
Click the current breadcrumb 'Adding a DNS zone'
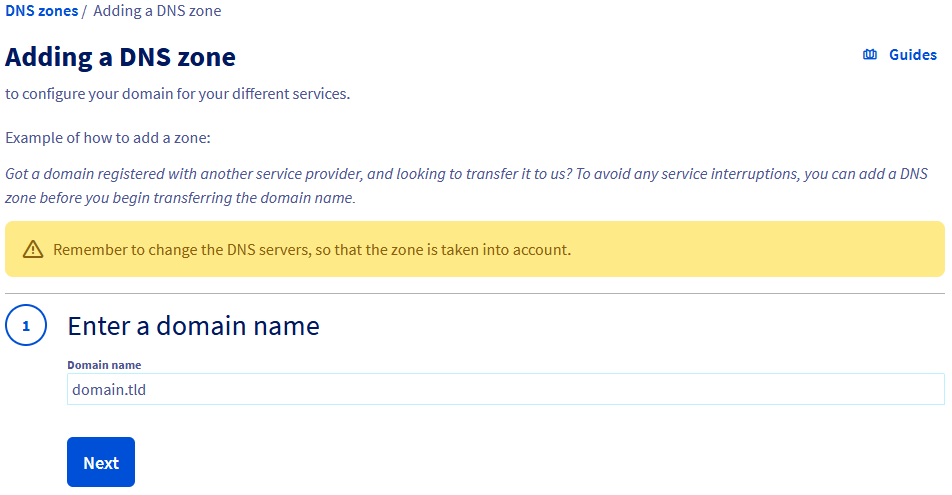point(157,11)
